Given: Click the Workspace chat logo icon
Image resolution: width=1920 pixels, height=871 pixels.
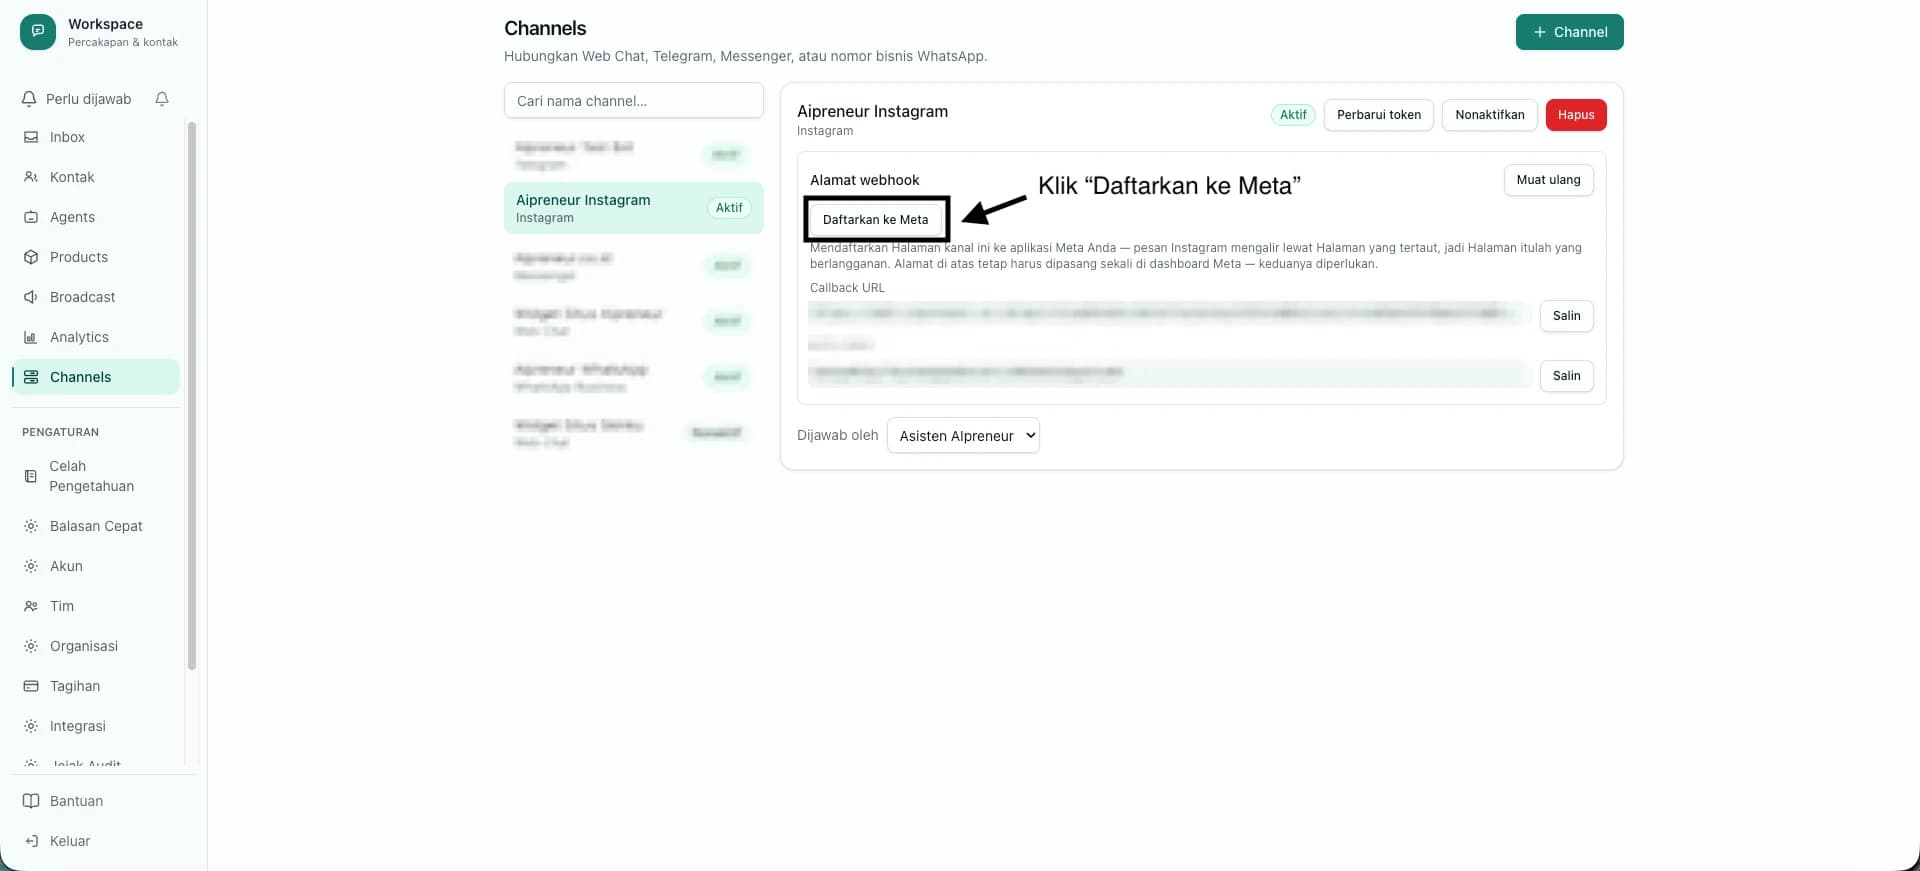Looking at the screenshot, I should [38, 32].
